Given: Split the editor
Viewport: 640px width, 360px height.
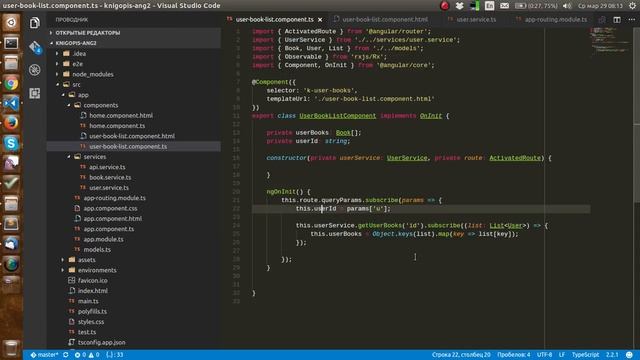Looking at the screenshot, I should (617, 20).
